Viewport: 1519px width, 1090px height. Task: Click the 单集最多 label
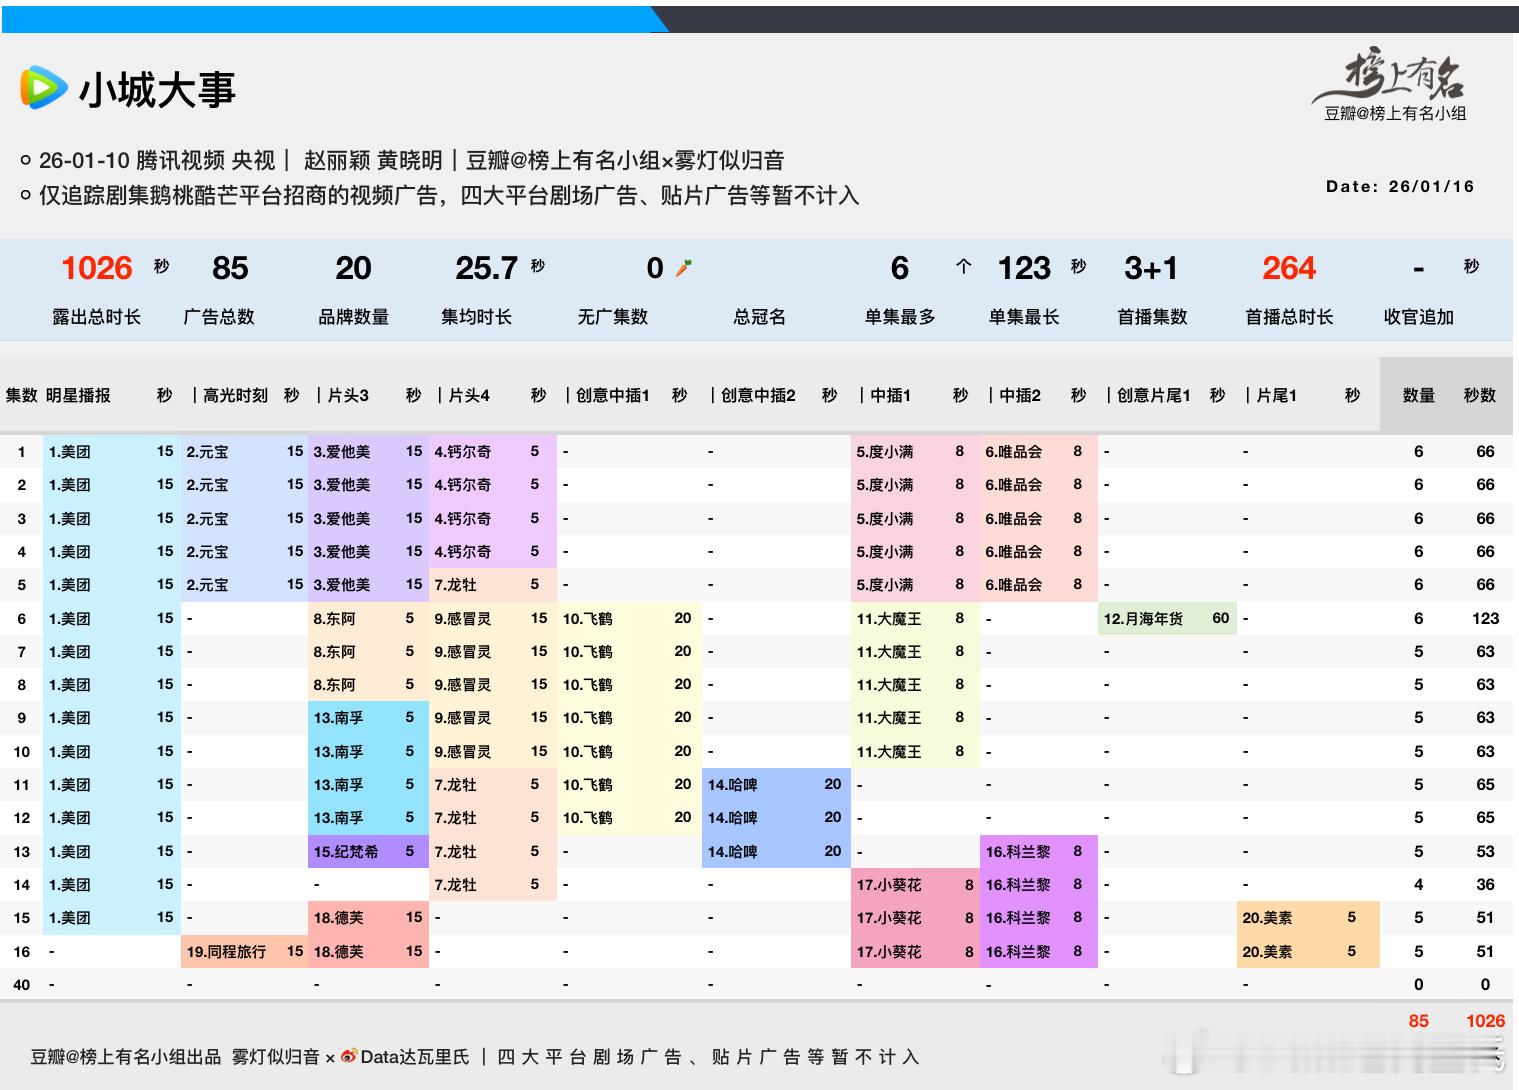click(900, 317)
